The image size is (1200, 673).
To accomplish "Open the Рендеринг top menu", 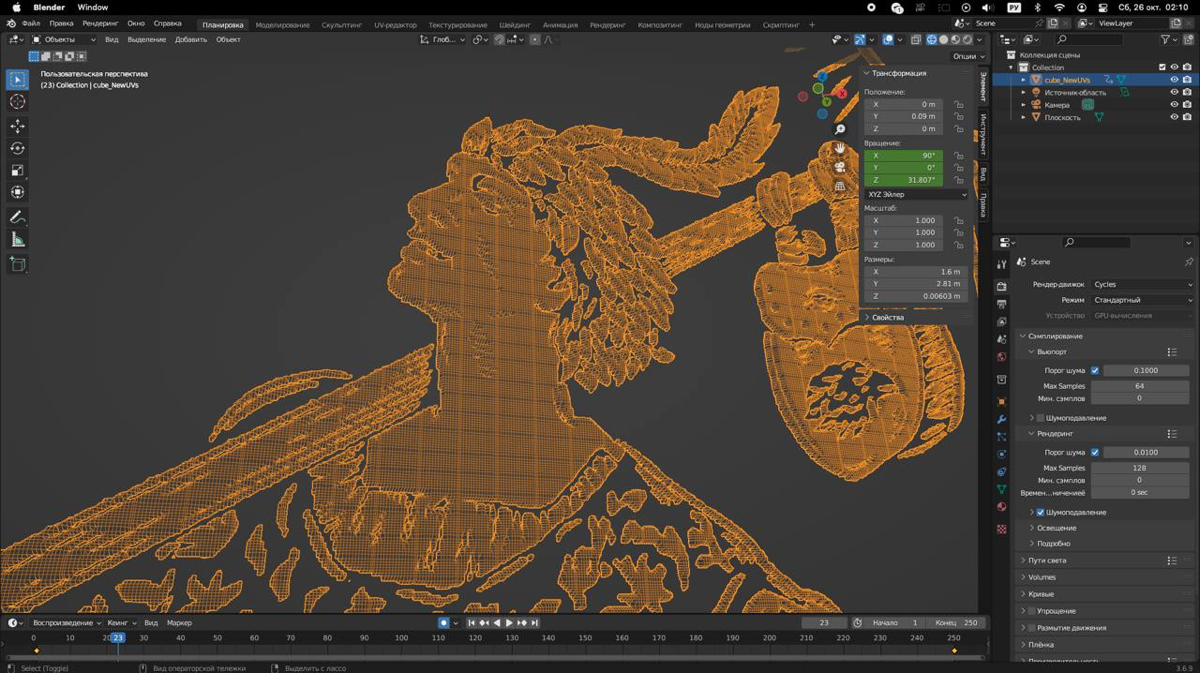I will tap(99, 24).
